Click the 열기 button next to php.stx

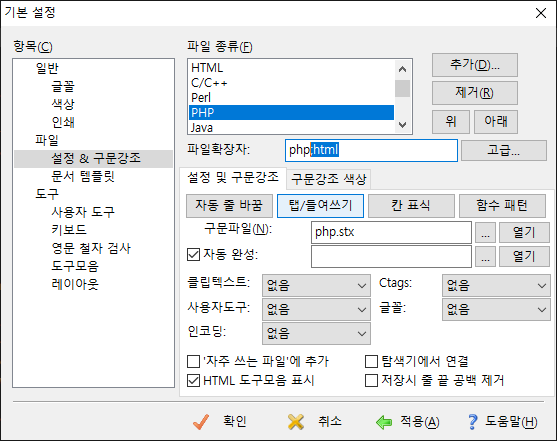click(x=524, y=233)
